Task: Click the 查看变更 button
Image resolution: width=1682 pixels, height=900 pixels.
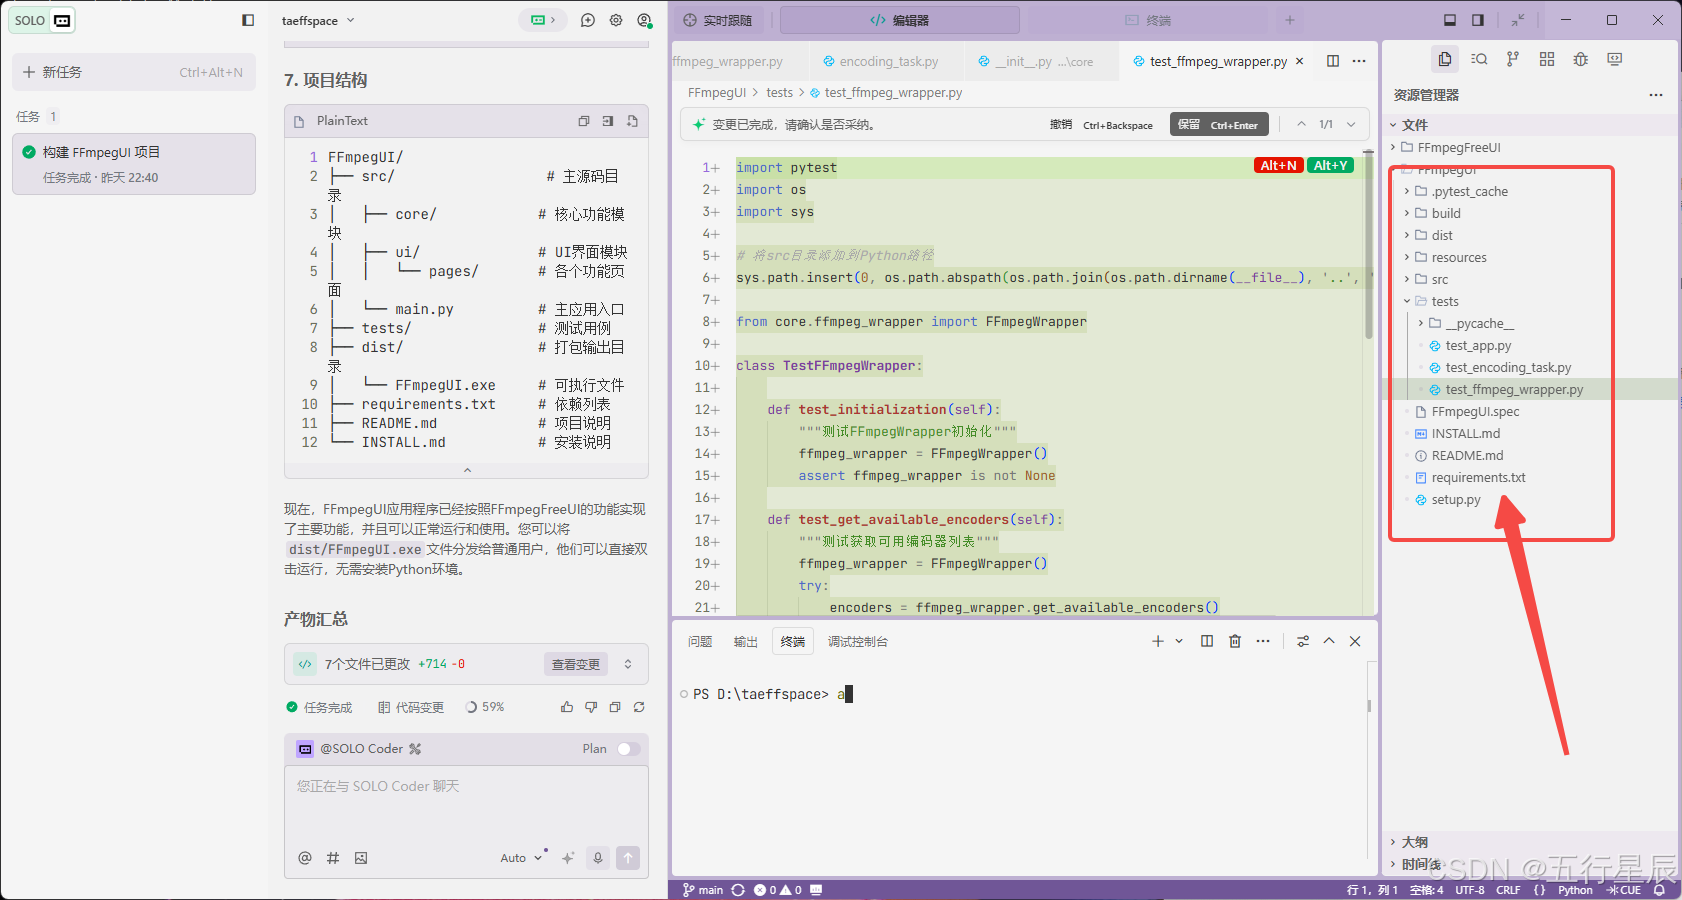Action: pos(576,664)
